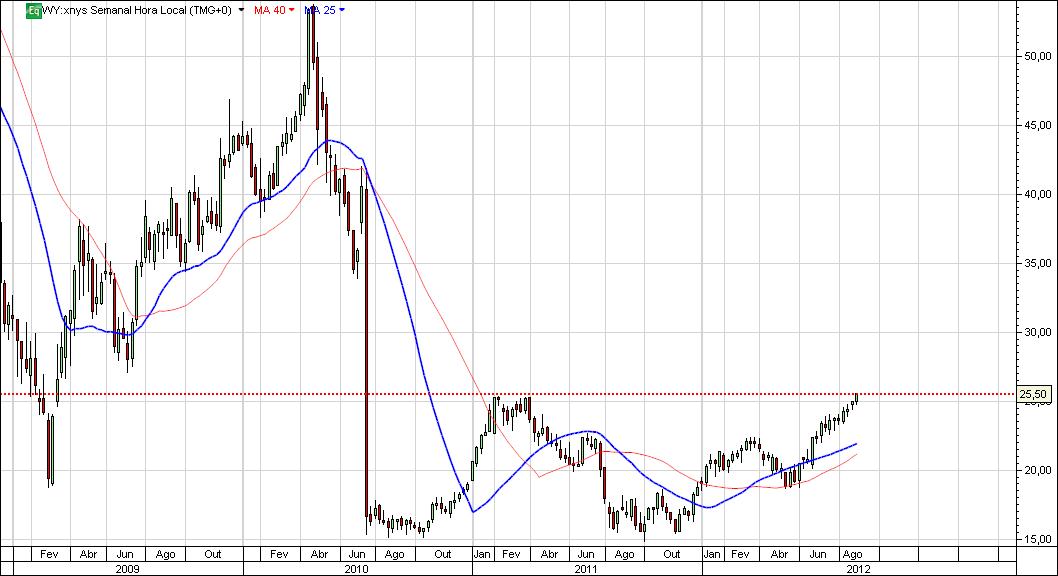Click the 20,00 price axis label

click(x=1037, y=470)
